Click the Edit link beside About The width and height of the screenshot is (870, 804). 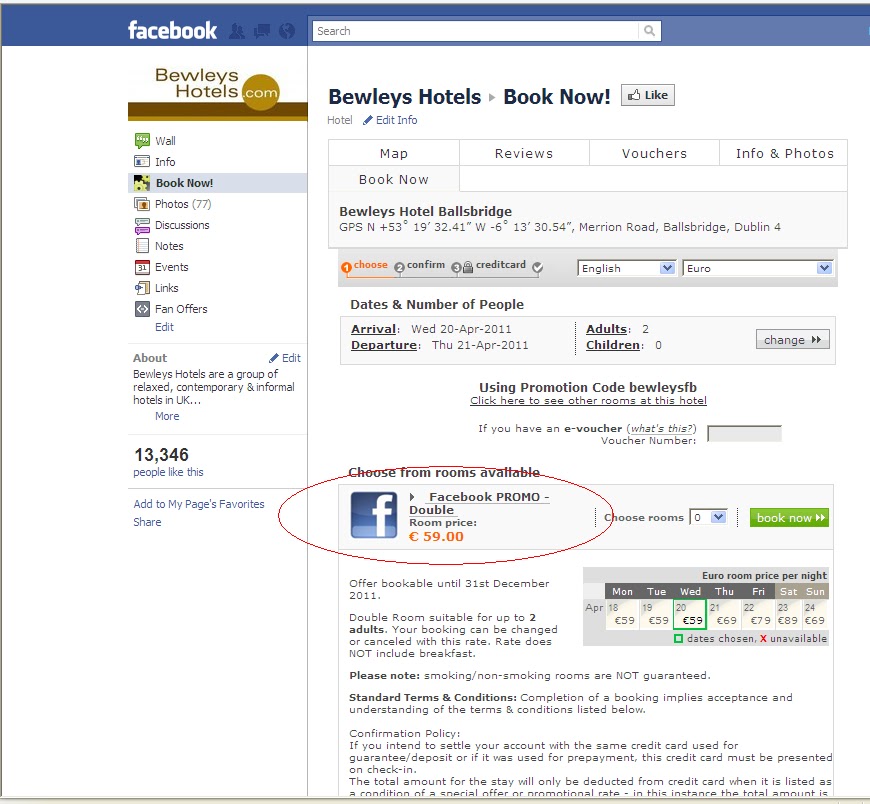(285, 358)
